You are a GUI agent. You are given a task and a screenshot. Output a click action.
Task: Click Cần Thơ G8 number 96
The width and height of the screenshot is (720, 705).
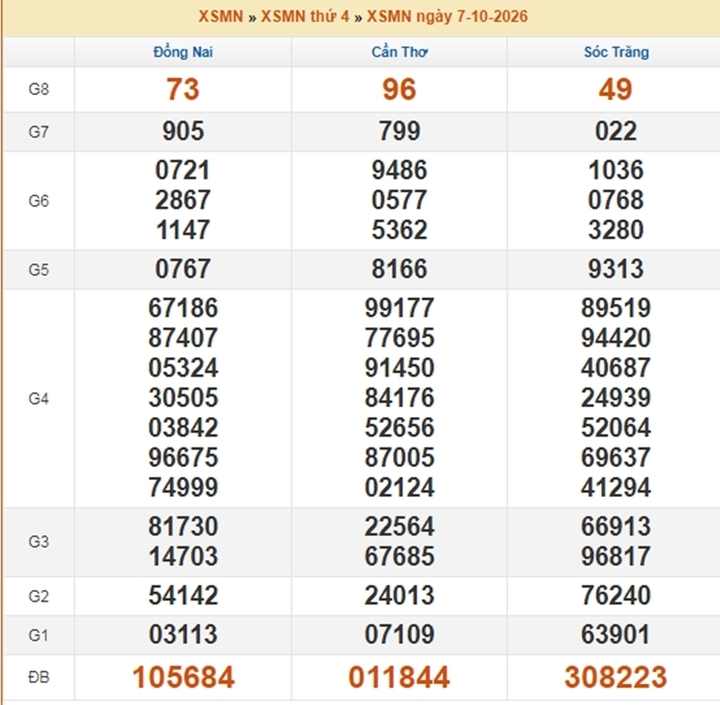(x=399, y=89)
